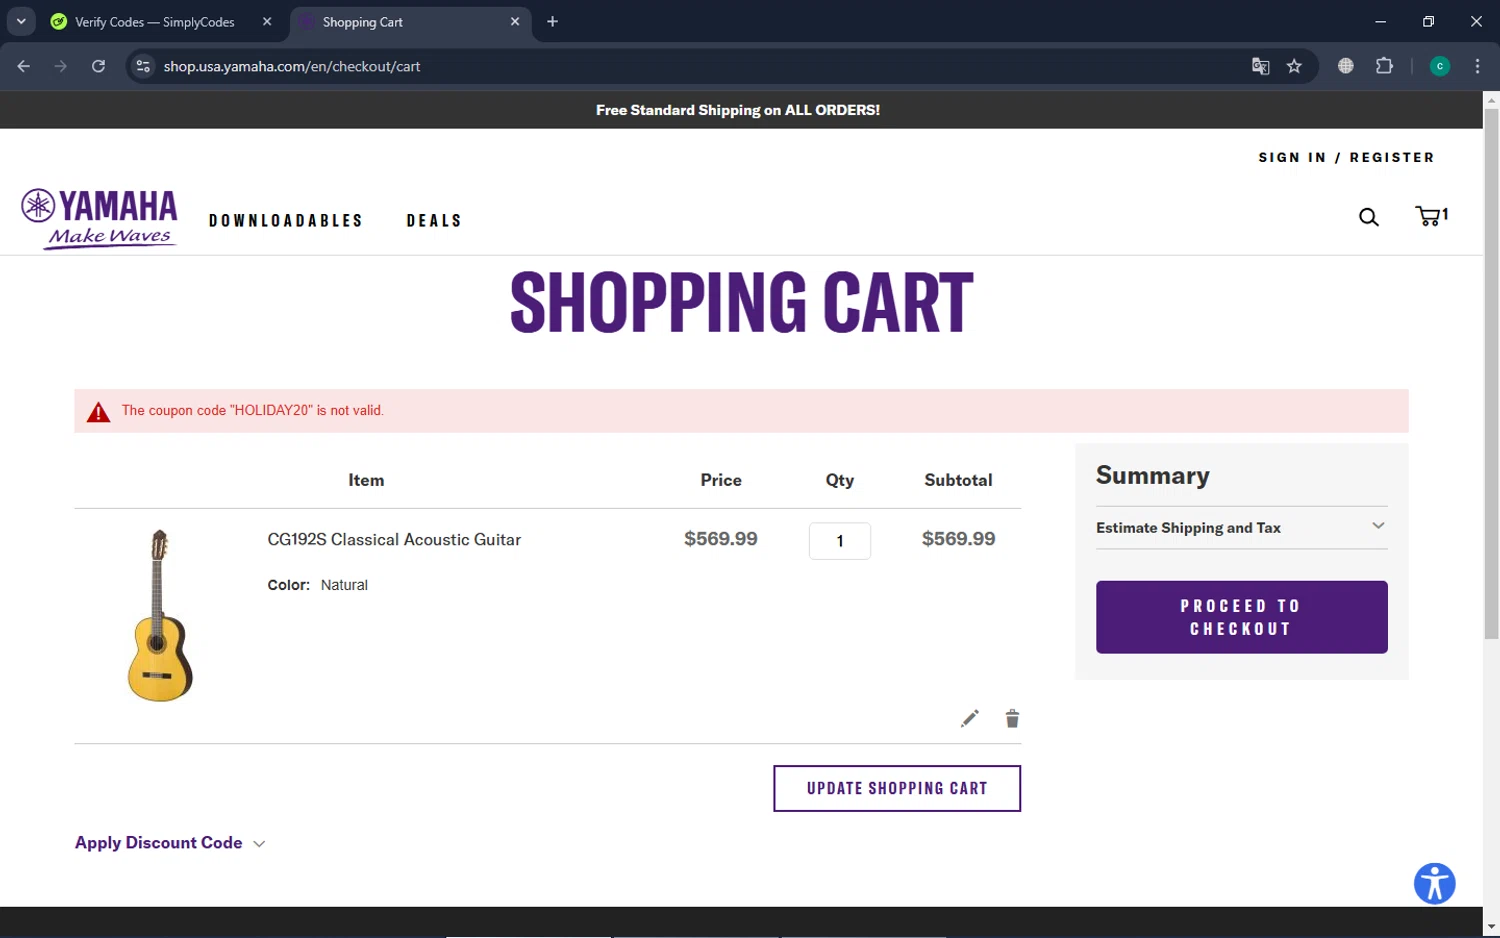The width and height of the screenshot is (1500, 938).
Task: Click Sign In / Register link
Action: coord(1346,158)
